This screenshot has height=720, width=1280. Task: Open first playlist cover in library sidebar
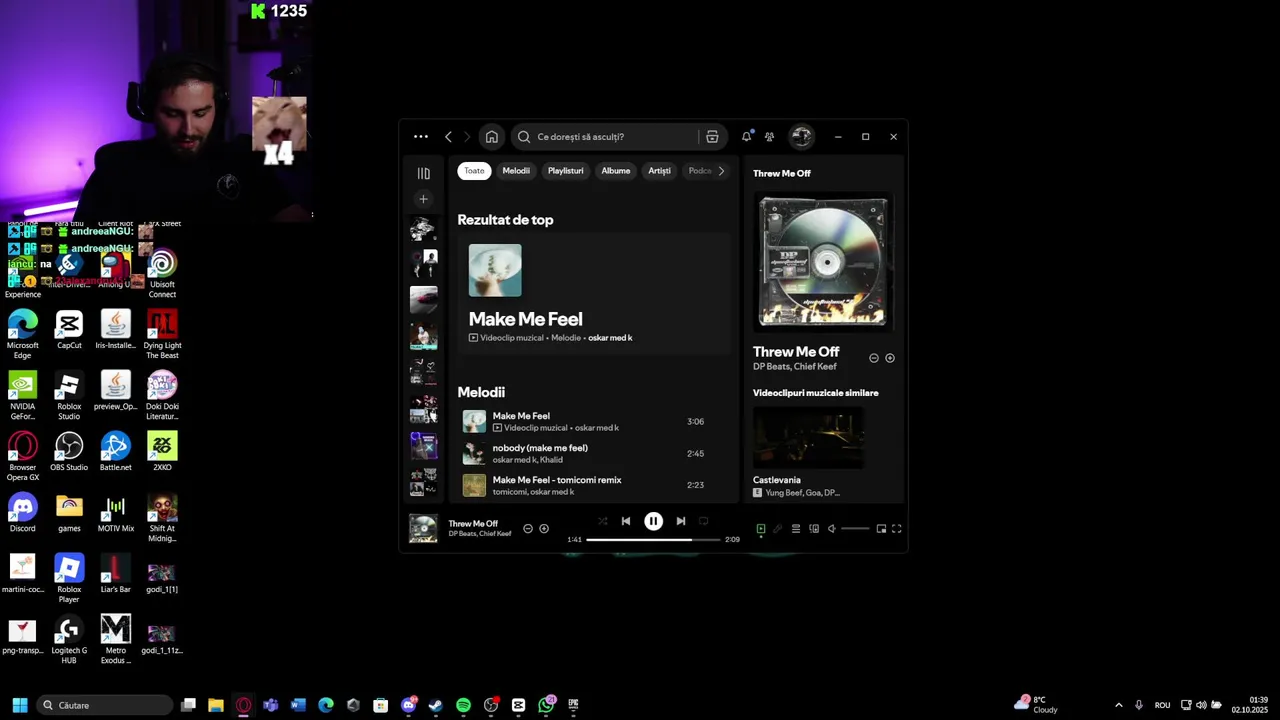[x=423, y=229]
